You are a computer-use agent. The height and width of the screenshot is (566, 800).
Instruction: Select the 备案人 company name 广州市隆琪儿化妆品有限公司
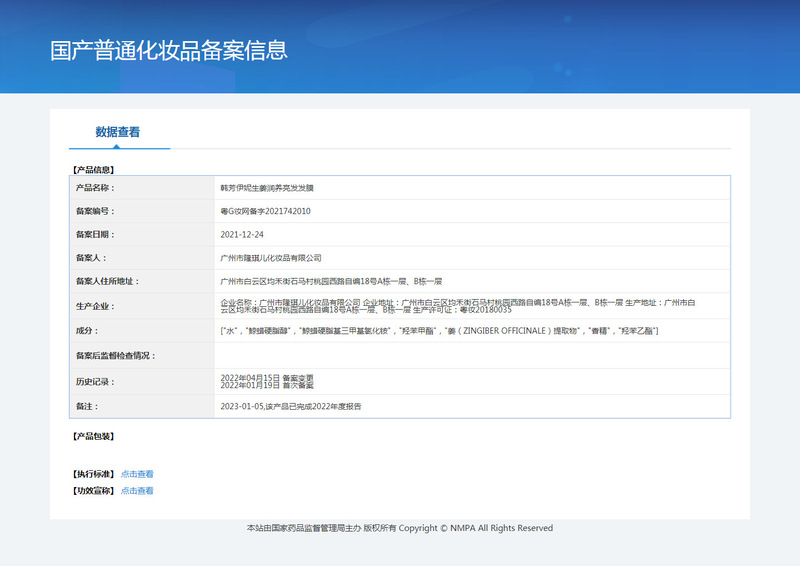tap(271, 258)
